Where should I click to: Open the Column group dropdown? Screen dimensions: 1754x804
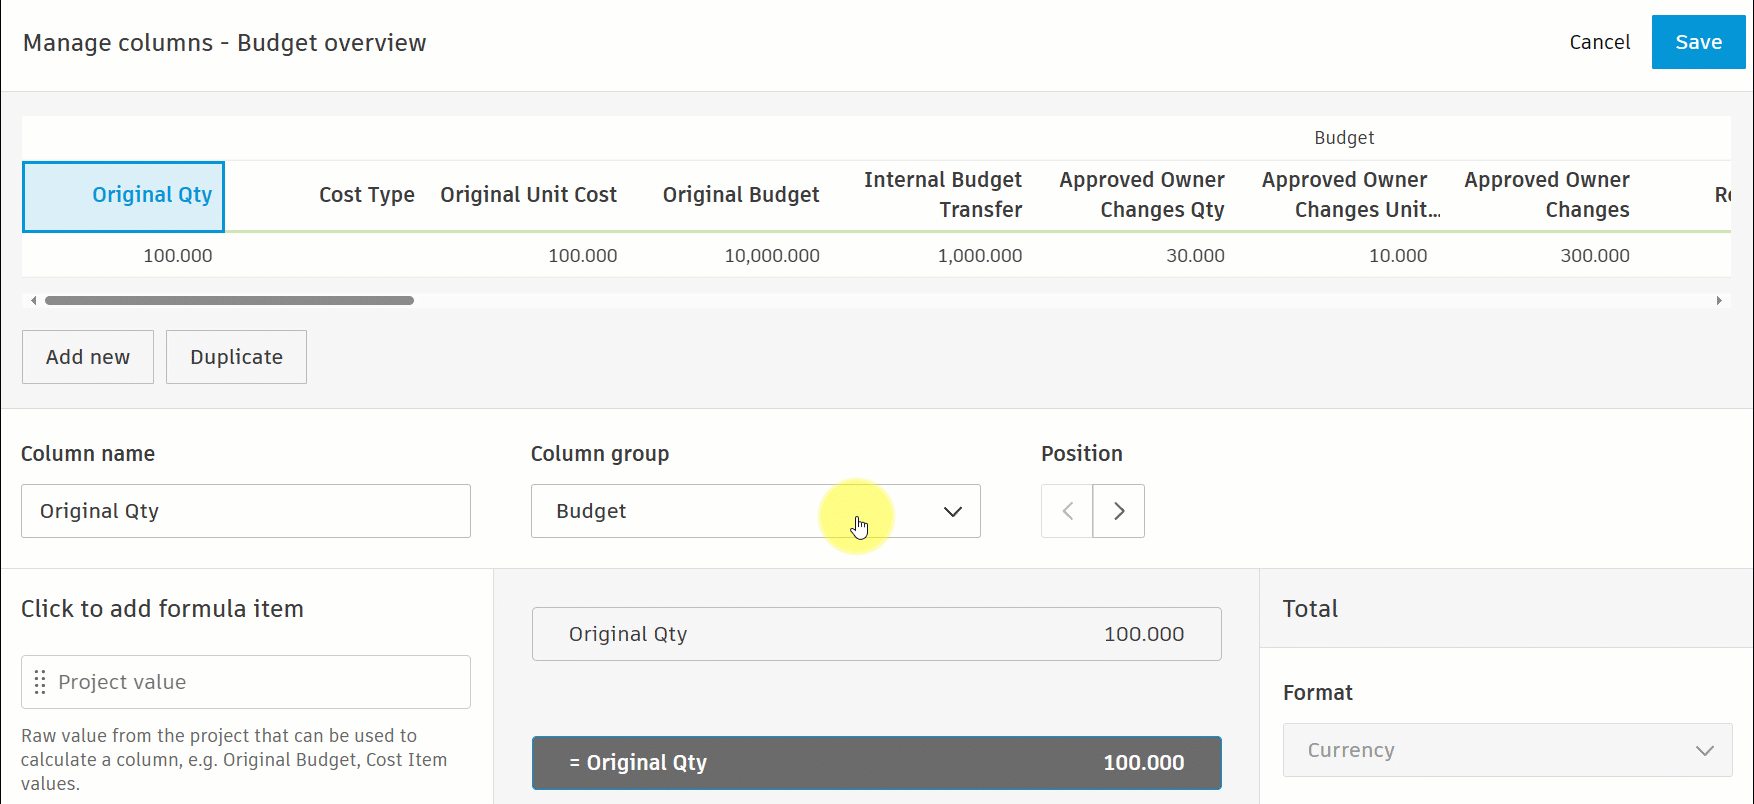755,511
